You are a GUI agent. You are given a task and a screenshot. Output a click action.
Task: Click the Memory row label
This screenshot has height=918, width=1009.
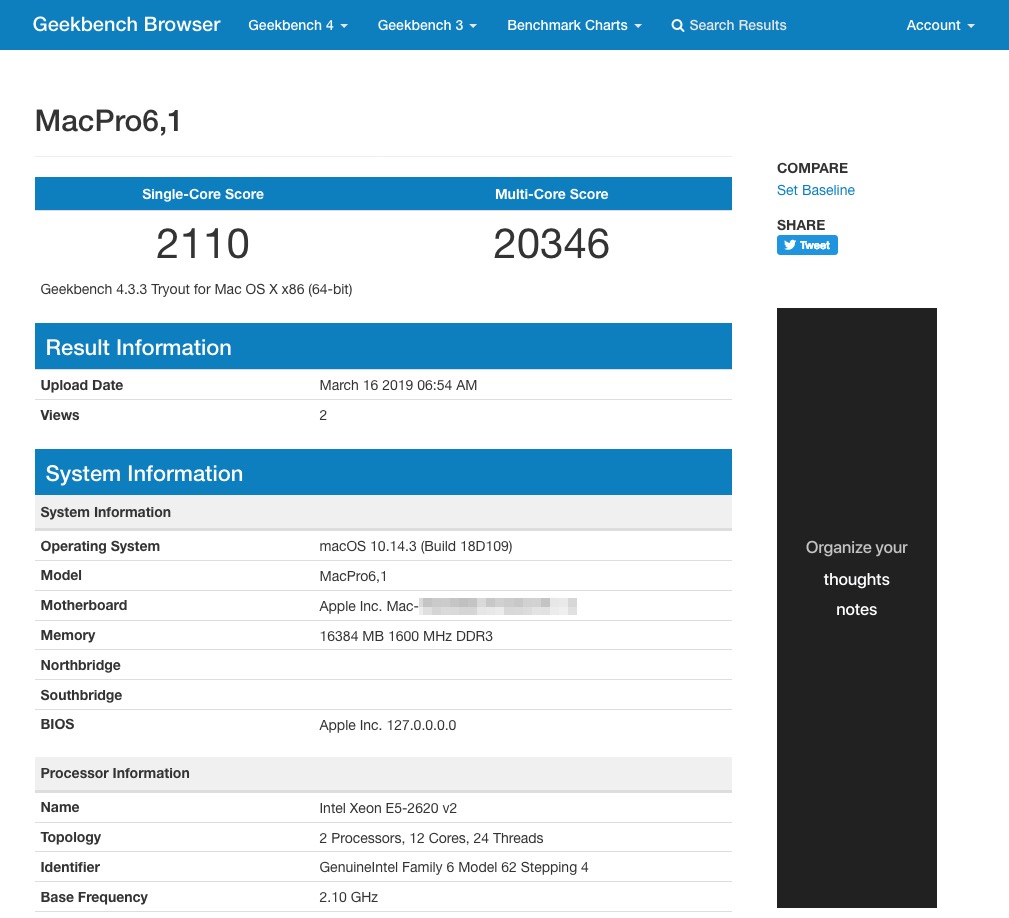point(68,636)
